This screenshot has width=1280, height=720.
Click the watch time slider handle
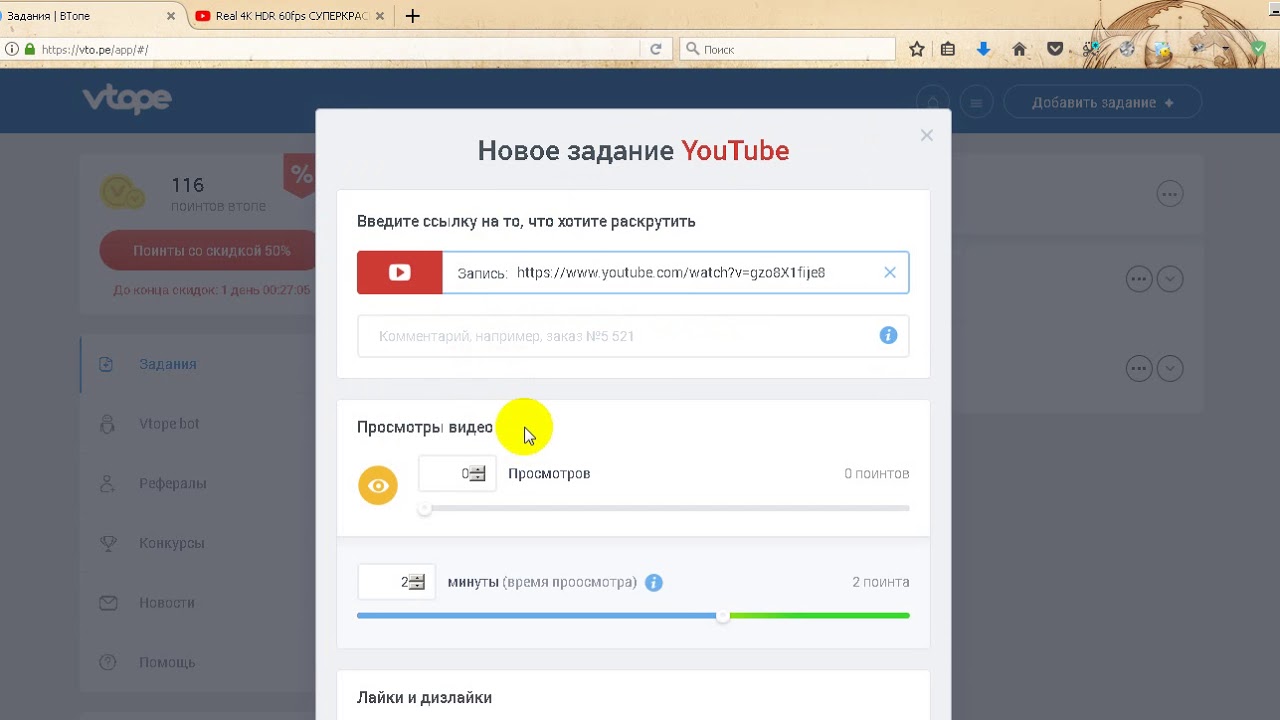pyautogui.click(x=723, y=616)
